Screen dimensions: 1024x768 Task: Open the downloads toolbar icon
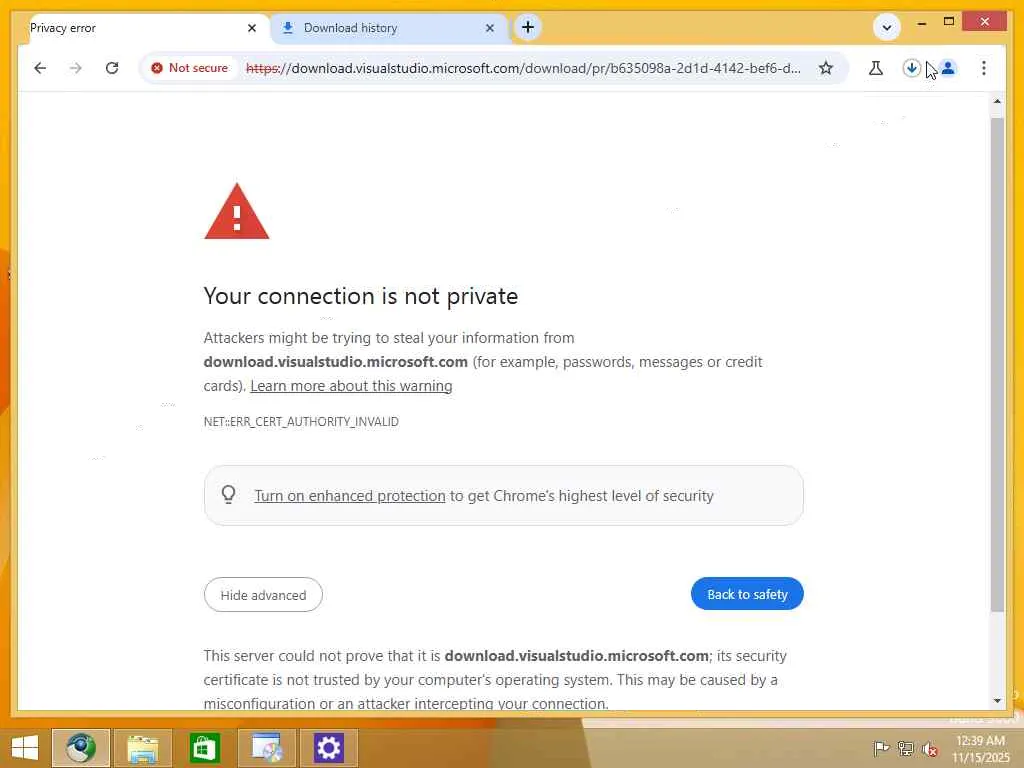911,68
